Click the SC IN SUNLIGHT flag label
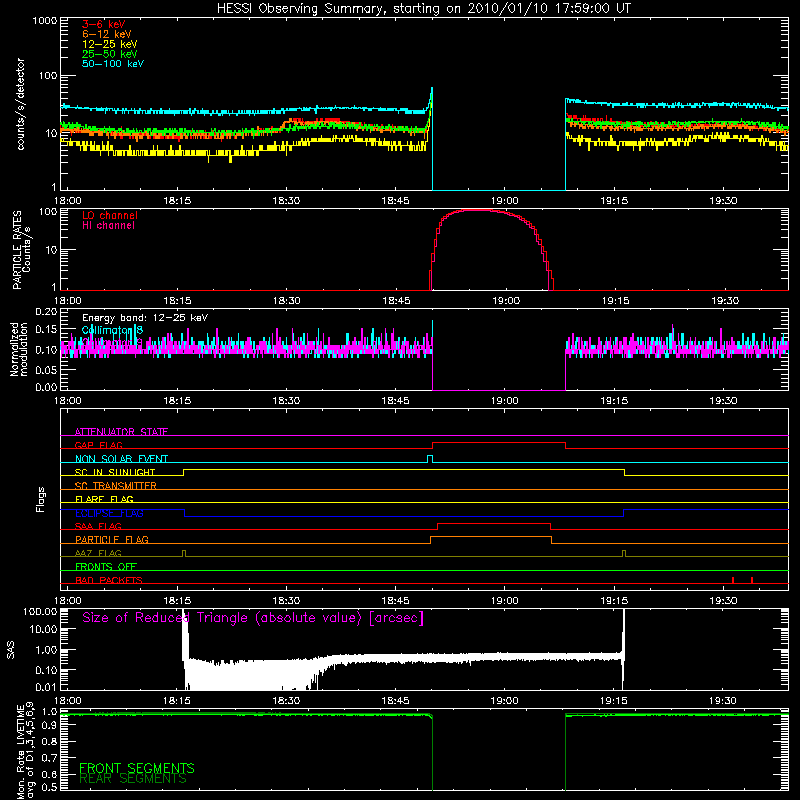Image resolution: width=800 pixels, height=800 pixels. [115, 472]
